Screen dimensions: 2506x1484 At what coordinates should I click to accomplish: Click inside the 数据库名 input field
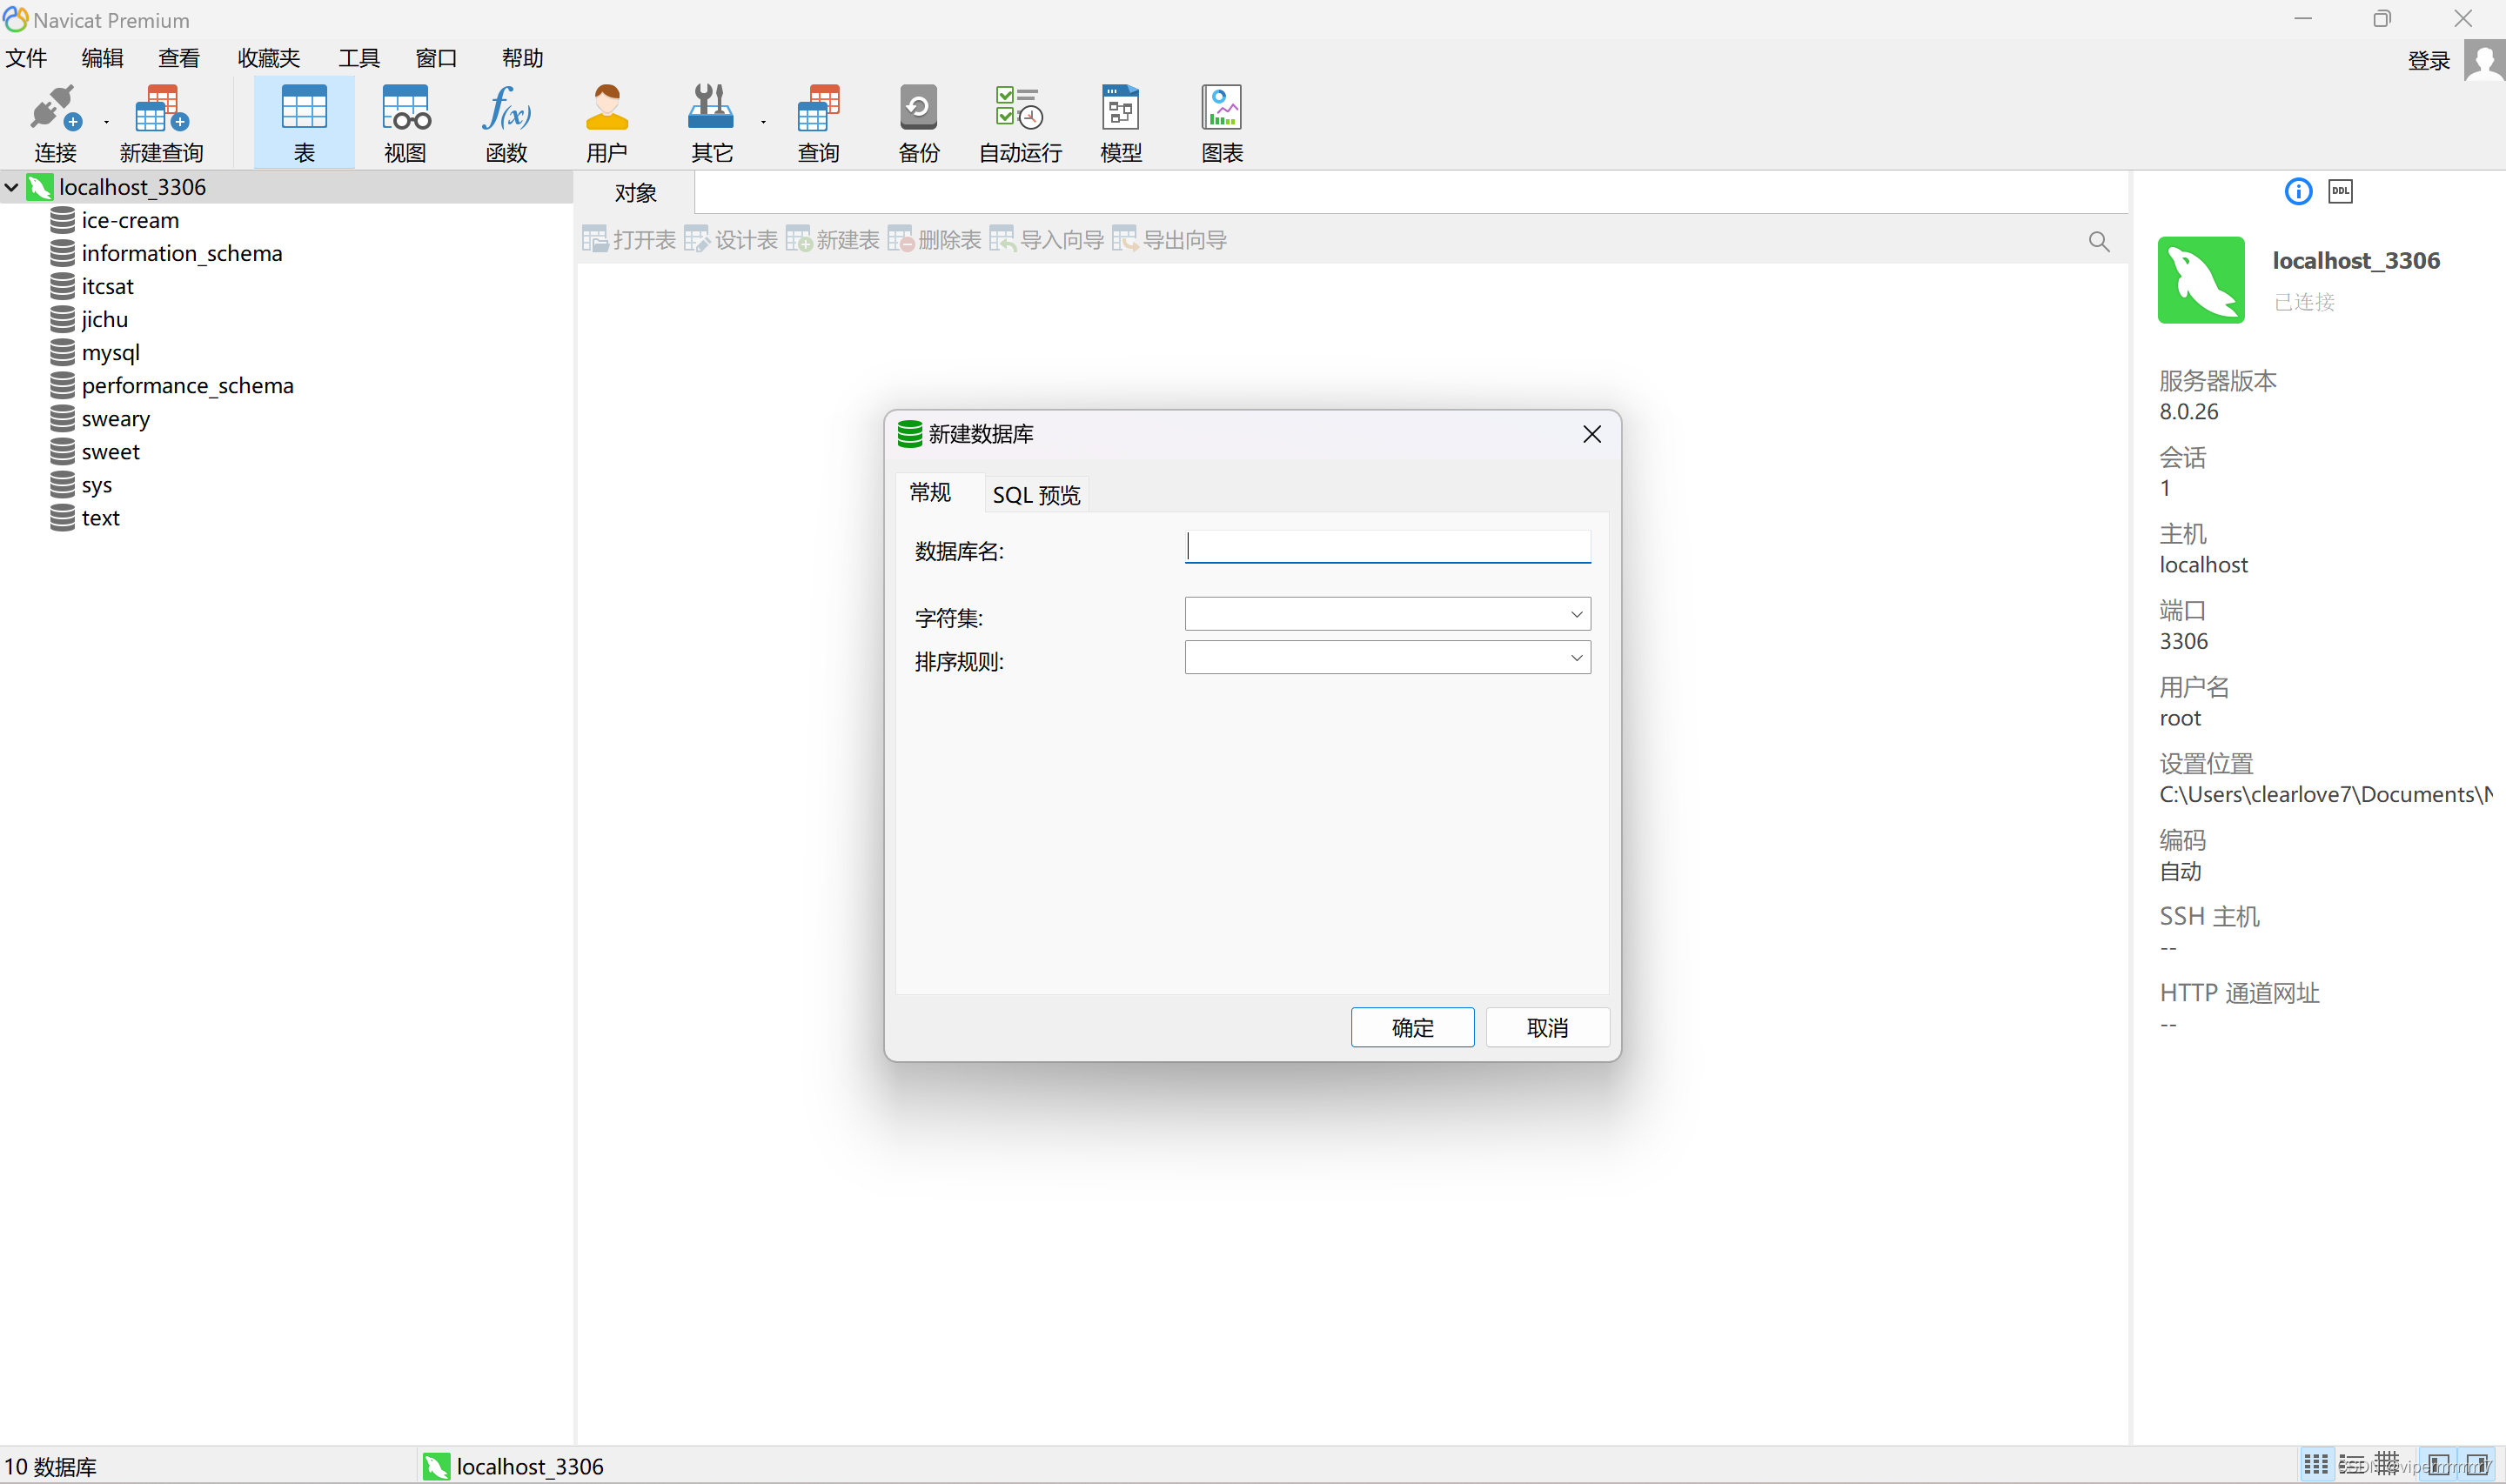pyautogui.click(x=1387, y=547)
